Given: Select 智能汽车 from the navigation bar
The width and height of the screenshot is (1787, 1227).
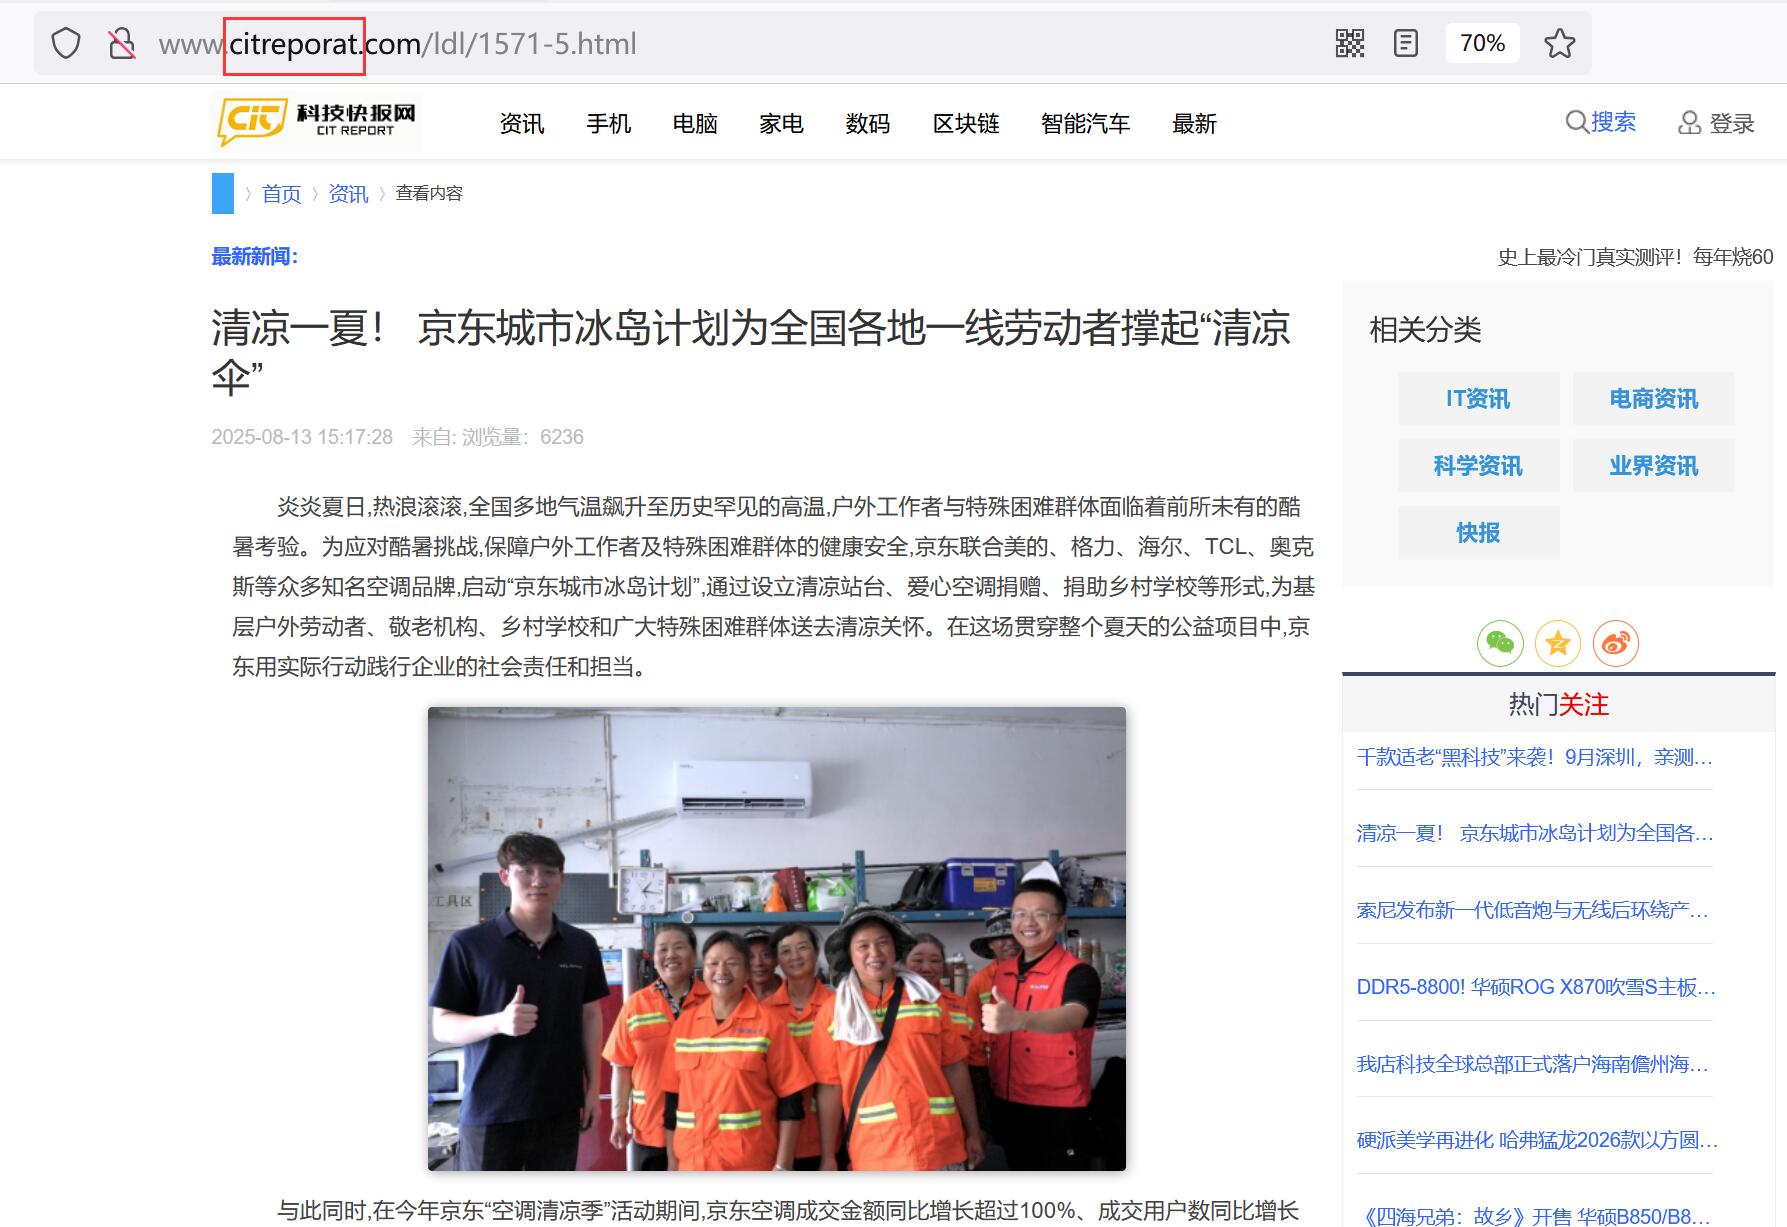Looking at the screenshot, I should coord(1085,124).
